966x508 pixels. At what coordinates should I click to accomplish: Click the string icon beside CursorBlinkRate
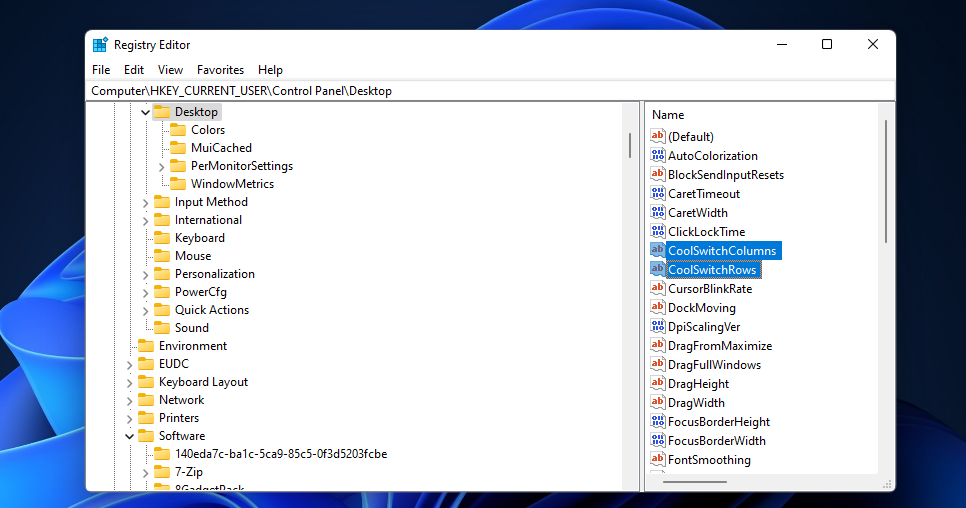click(657, 288)
